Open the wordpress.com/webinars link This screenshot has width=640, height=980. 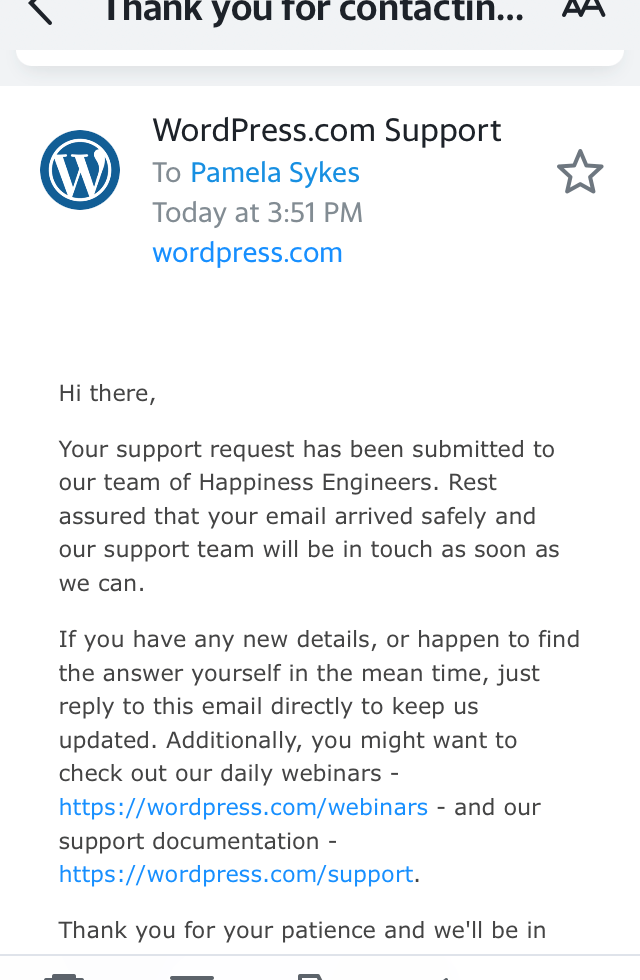point(243,807)
